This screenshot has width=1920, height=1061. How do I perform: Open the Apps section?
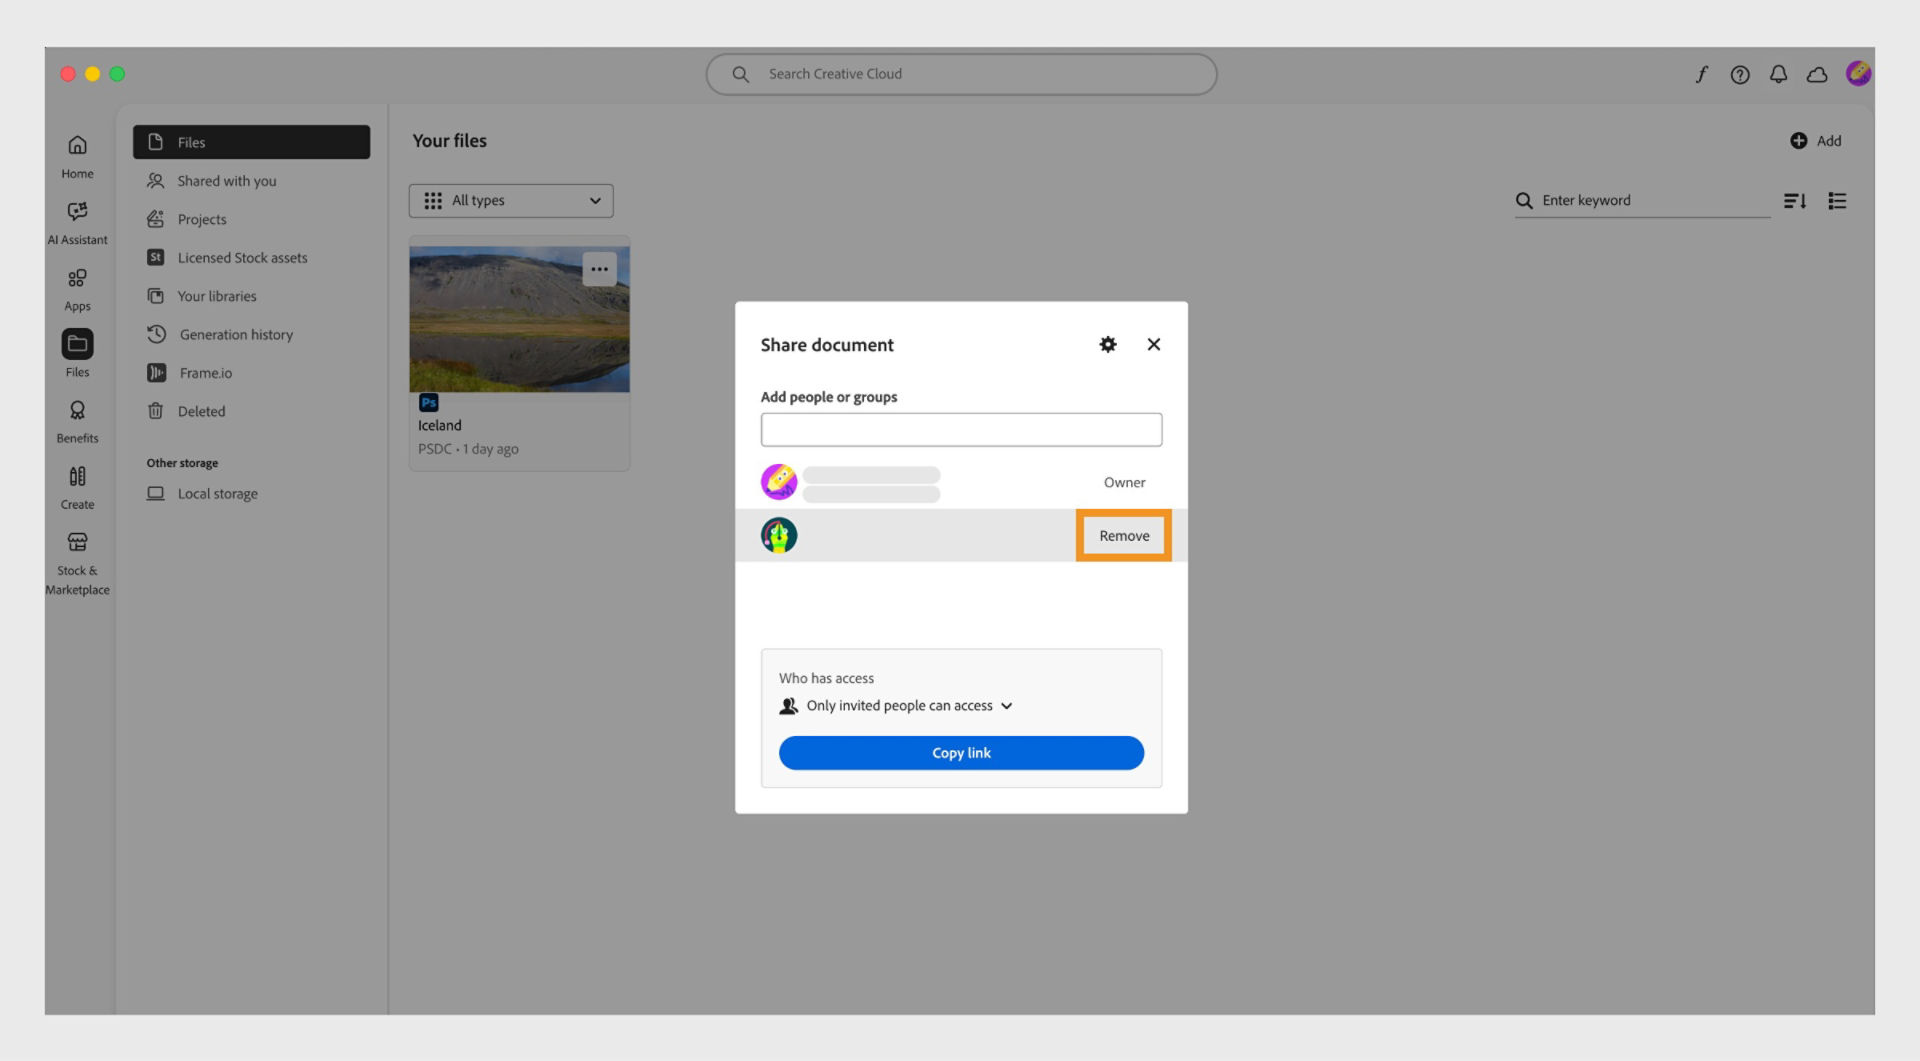(x=77, y=289)
